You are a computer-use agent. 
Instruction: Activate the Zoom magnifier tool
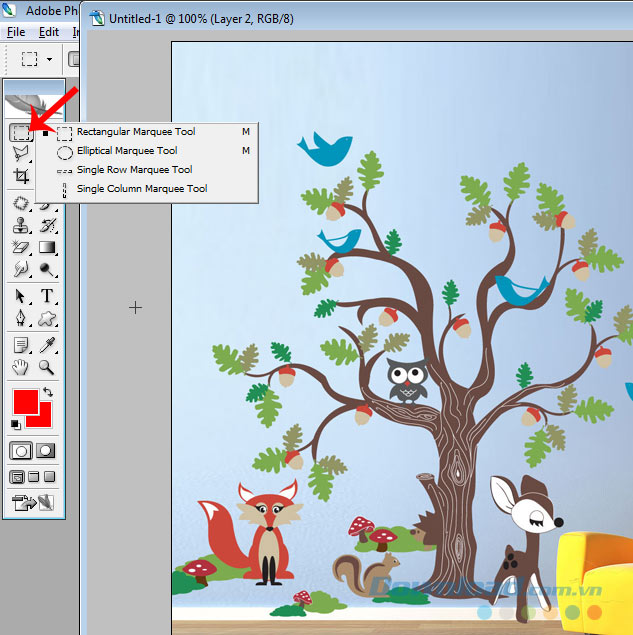click(46, 367)
